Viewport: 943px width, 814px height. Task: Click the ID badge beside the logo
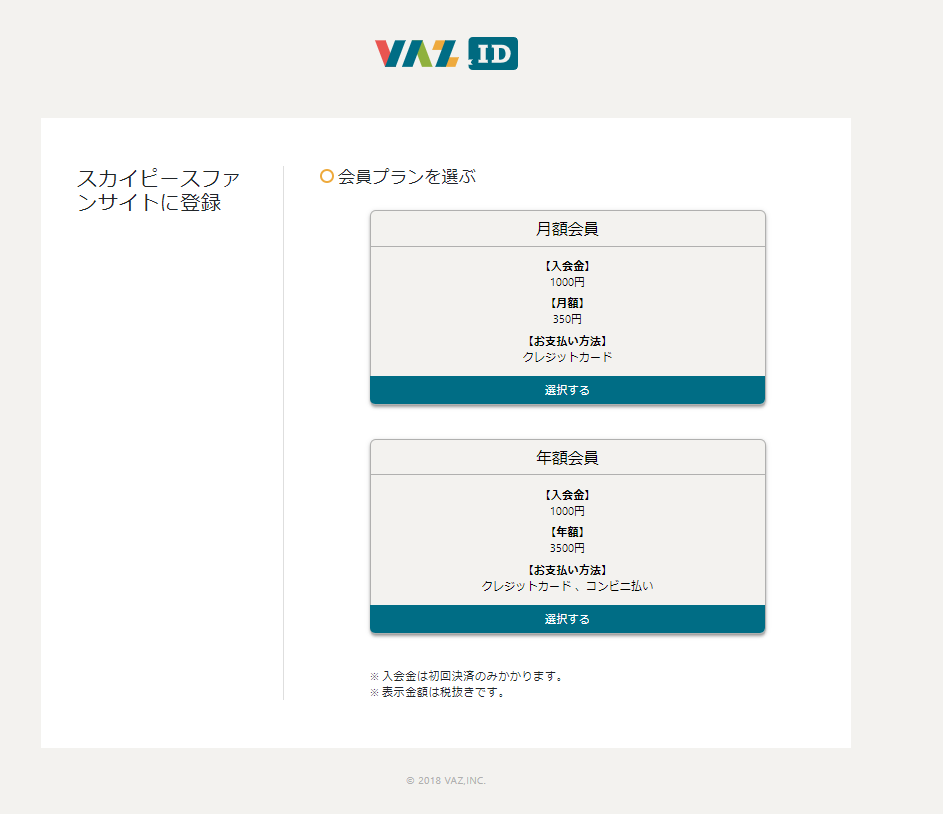coord(492,54)
